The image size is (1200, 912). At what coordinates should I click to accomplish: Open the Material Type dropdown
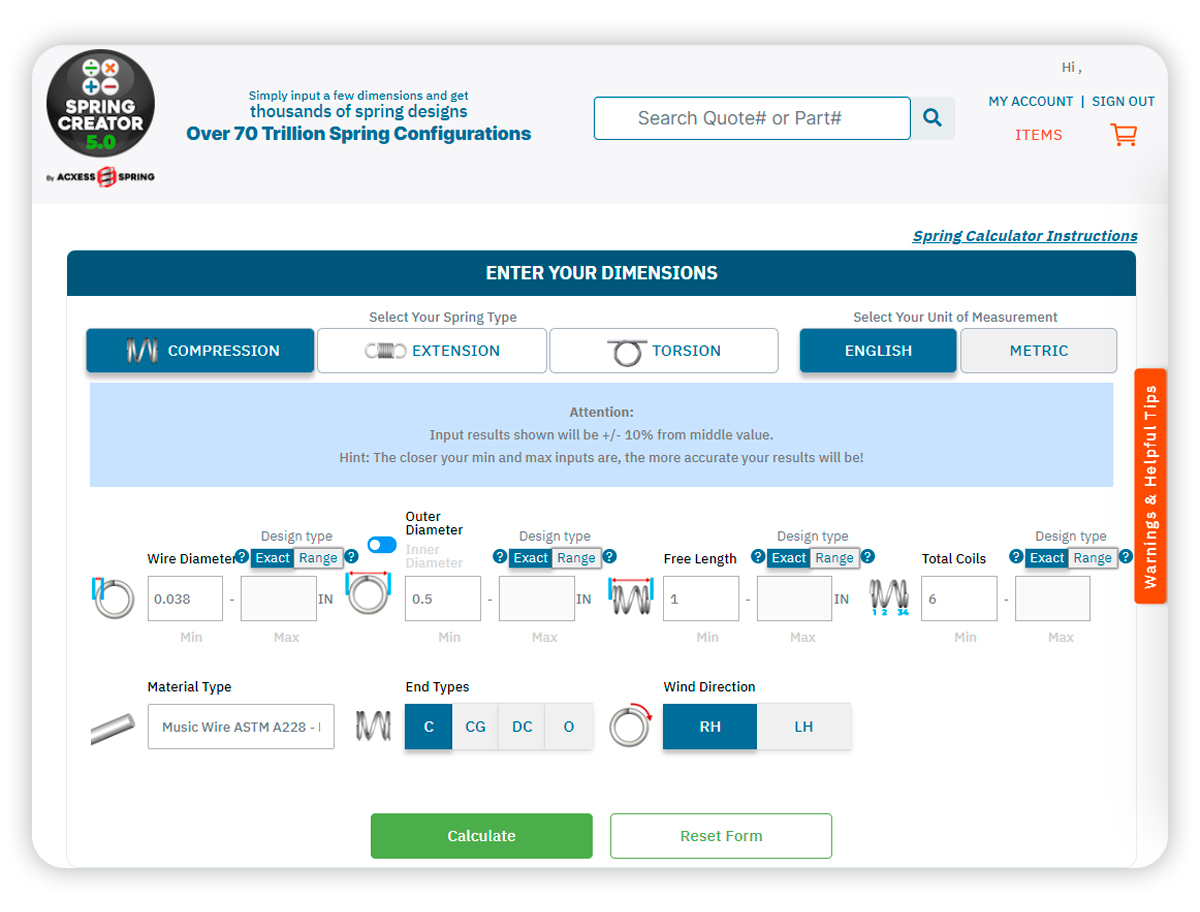coord(240,726)
